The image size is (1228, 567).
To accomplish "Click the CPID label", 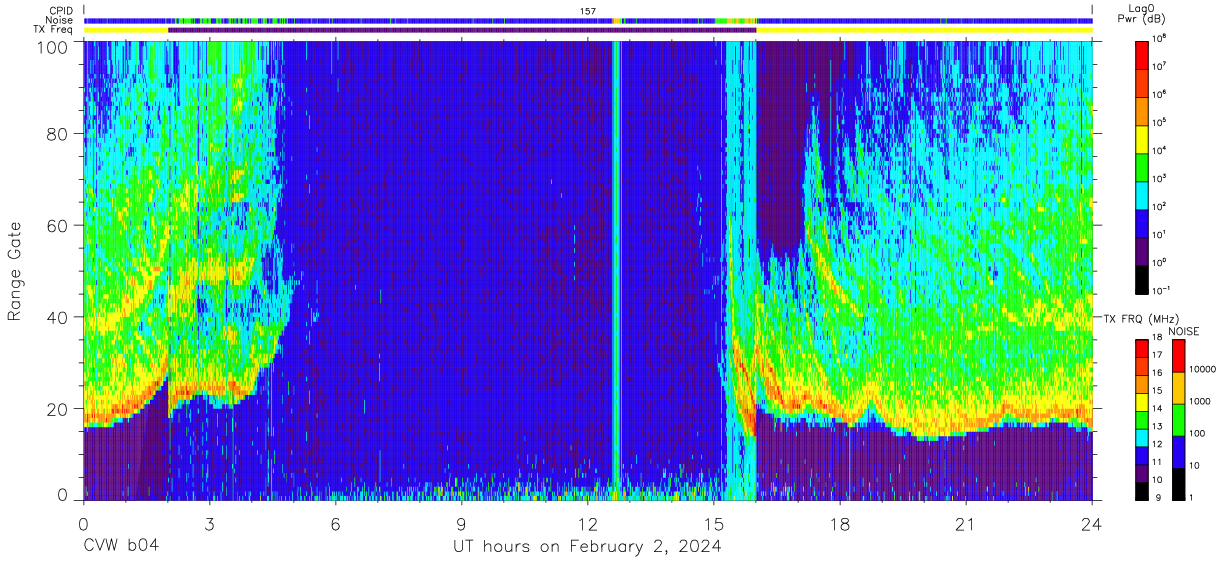I will click(x=60, y=11).
